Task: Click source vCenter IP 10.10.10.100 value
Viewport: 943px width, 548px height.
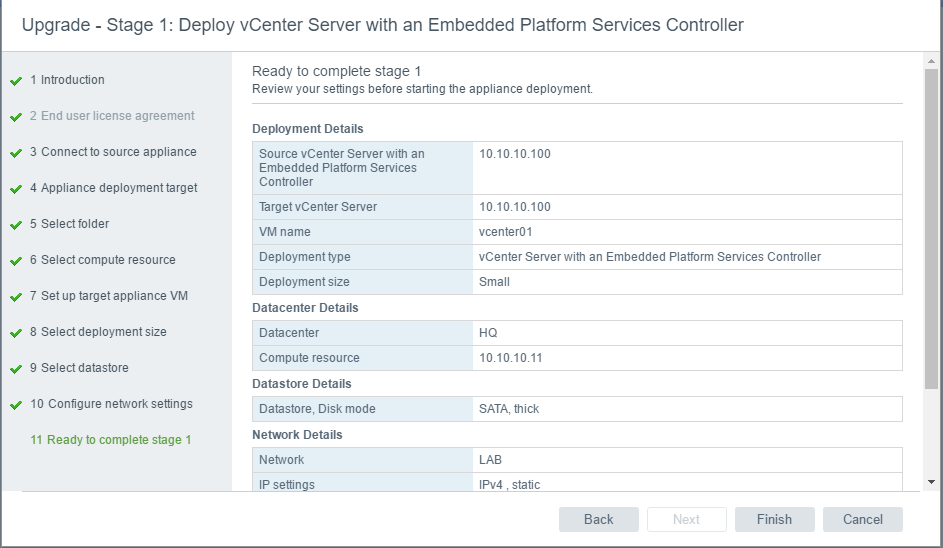Action: (515, 153)
